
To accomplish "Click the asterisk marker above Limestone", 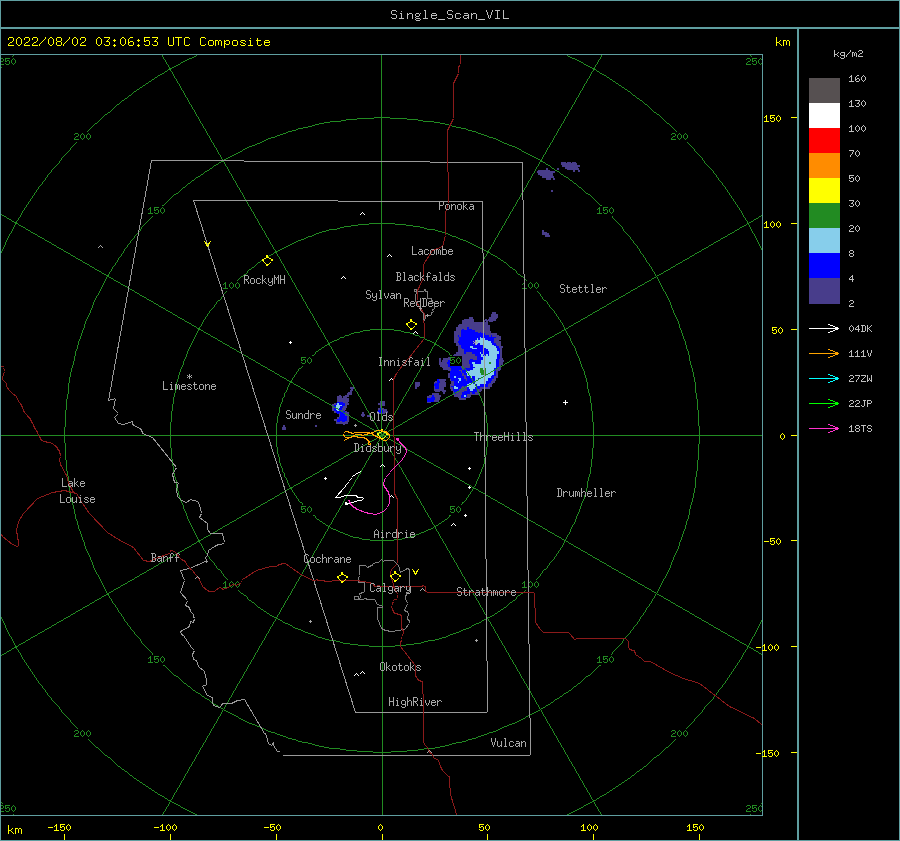I will pos(189,377).
